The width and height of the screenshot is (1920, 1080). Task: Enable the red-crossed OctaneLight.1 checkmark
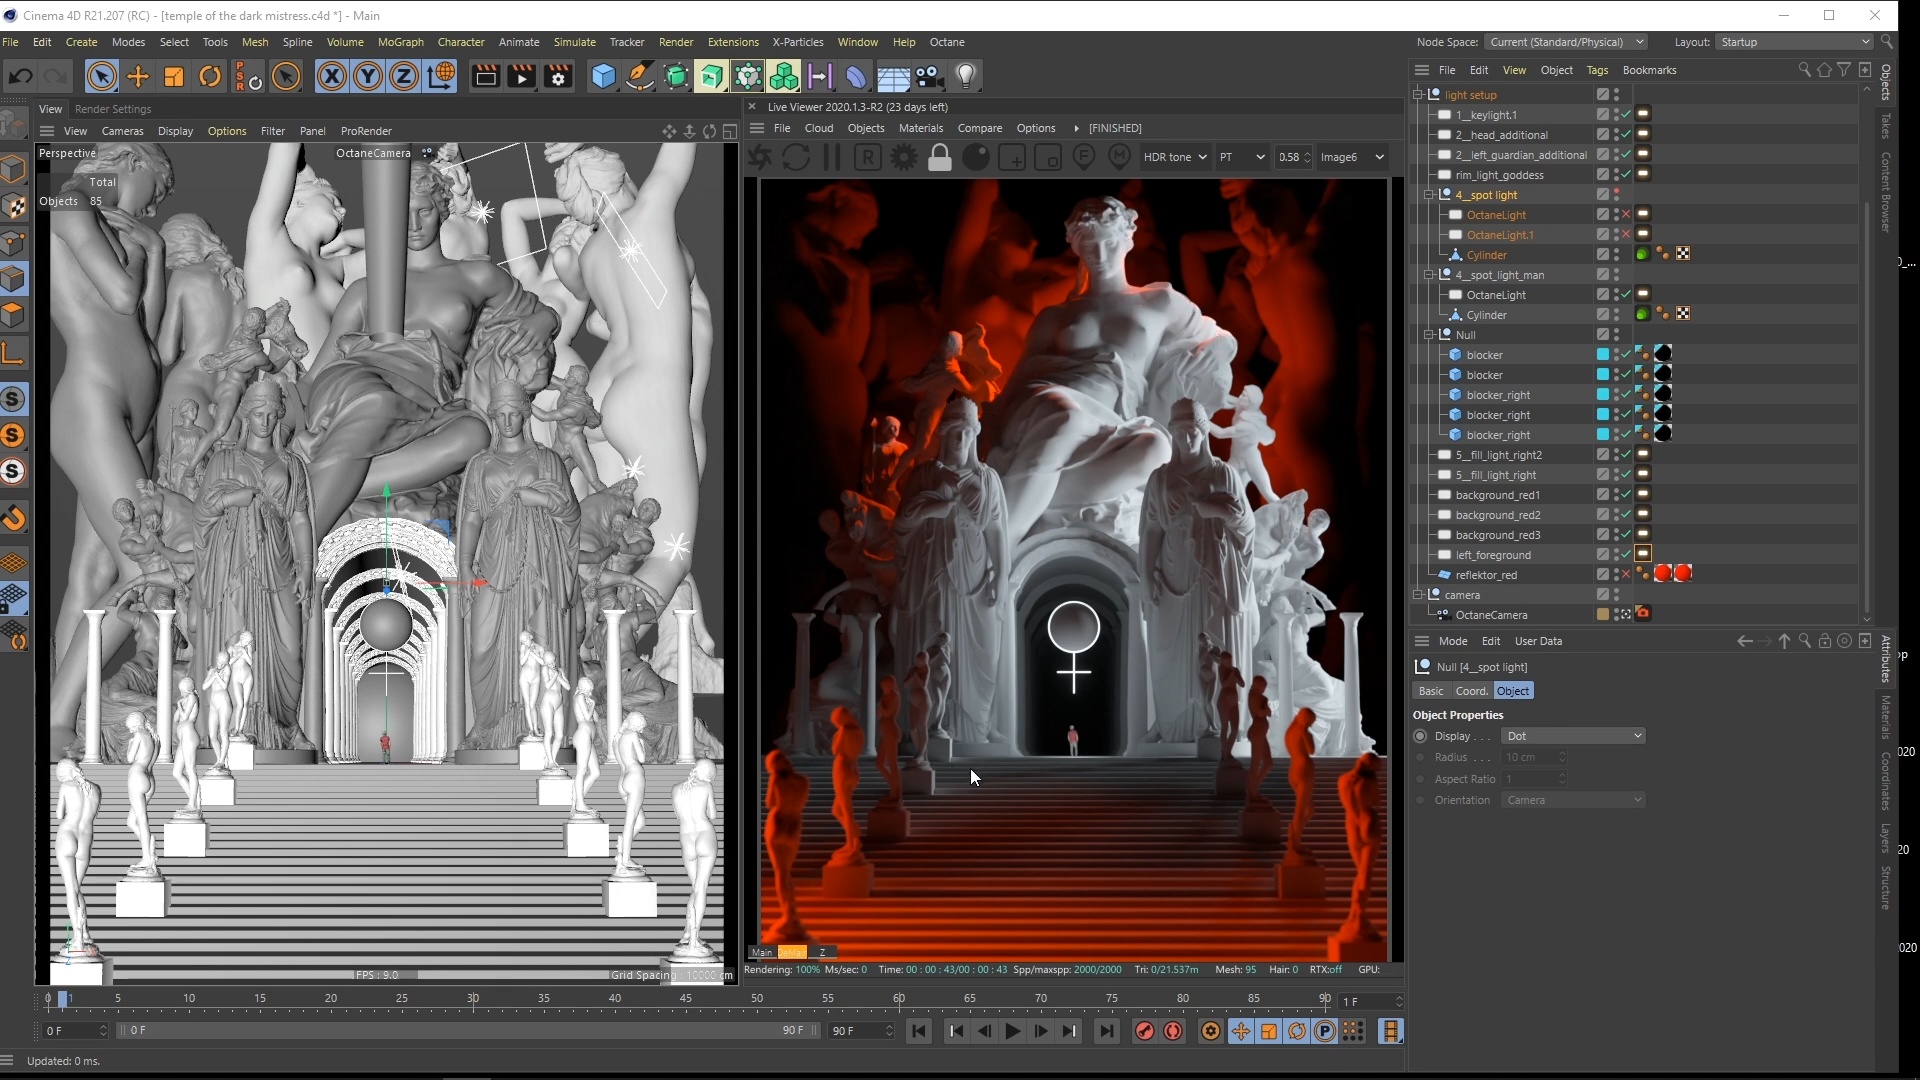click(x=1626, y=235)
